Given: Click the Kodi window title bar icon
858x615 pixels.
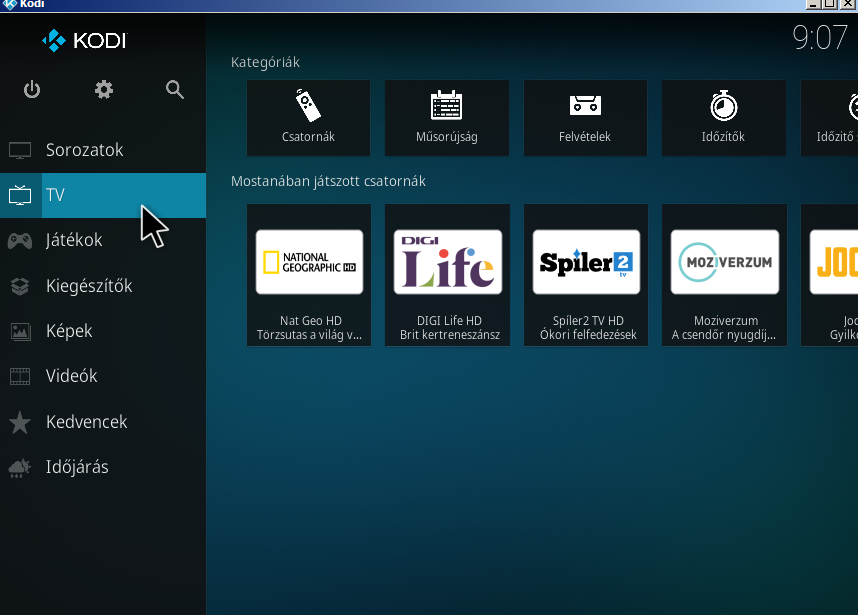Looking at the screenshot, I should pyautogui.click(x=10, y=4).
